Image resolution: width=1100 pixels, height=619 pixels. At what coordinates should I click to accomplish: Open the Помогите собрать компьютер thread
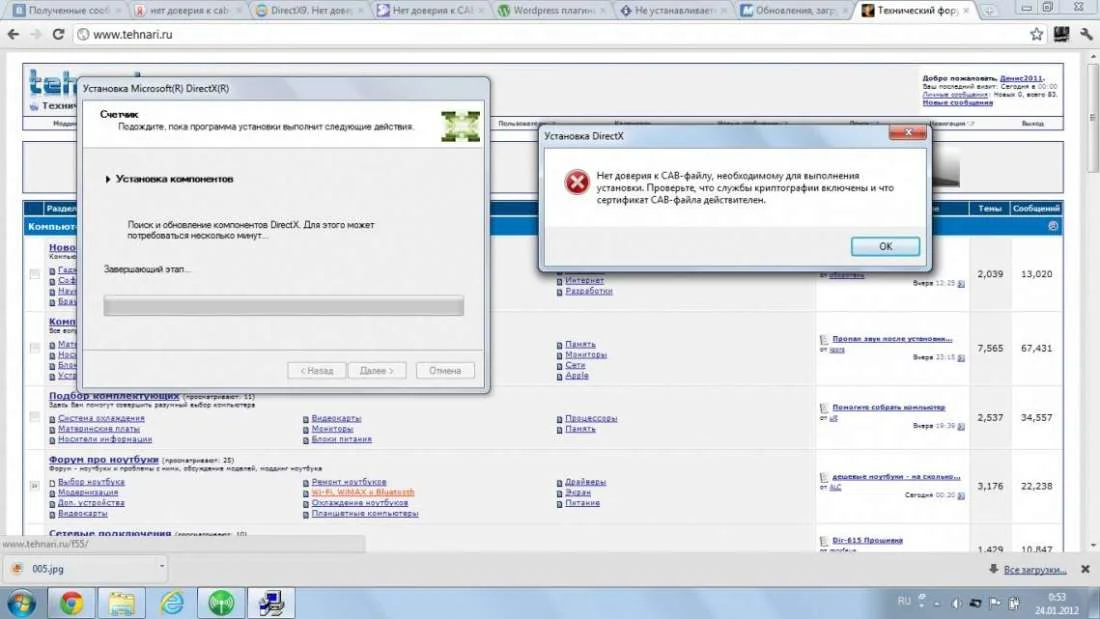(888, 407)
